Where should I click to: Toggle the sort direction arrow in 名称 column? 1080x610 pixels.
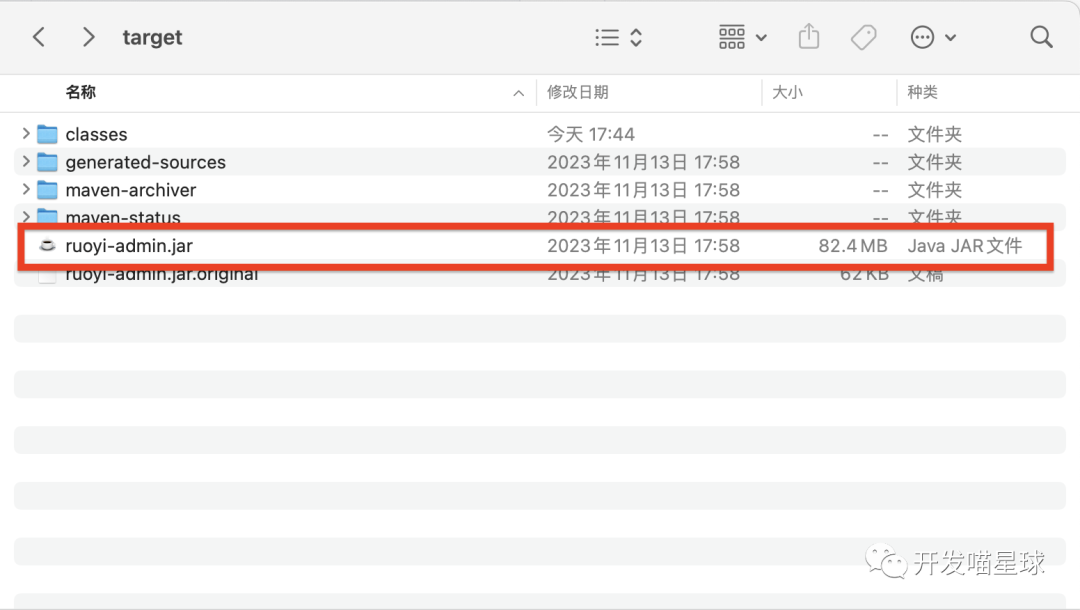click(x=519, y=93)
